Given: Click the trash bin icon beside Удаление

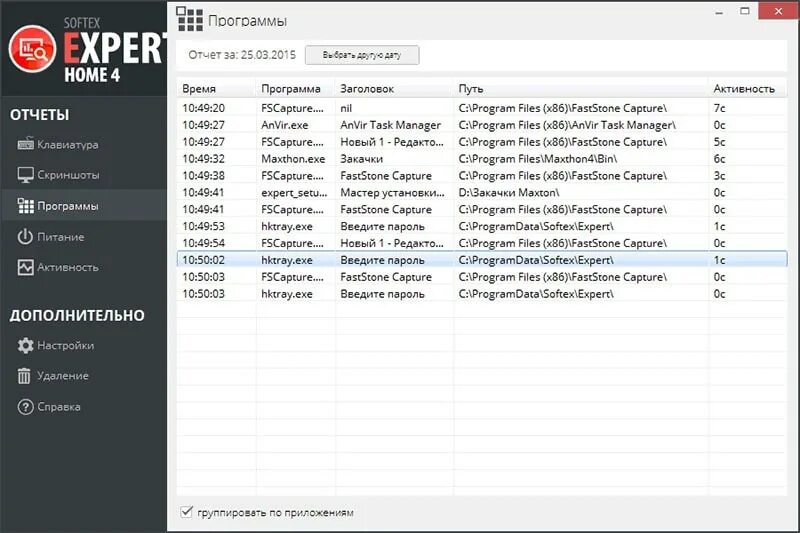Looking at the screenshot, I should coord(24,376).
